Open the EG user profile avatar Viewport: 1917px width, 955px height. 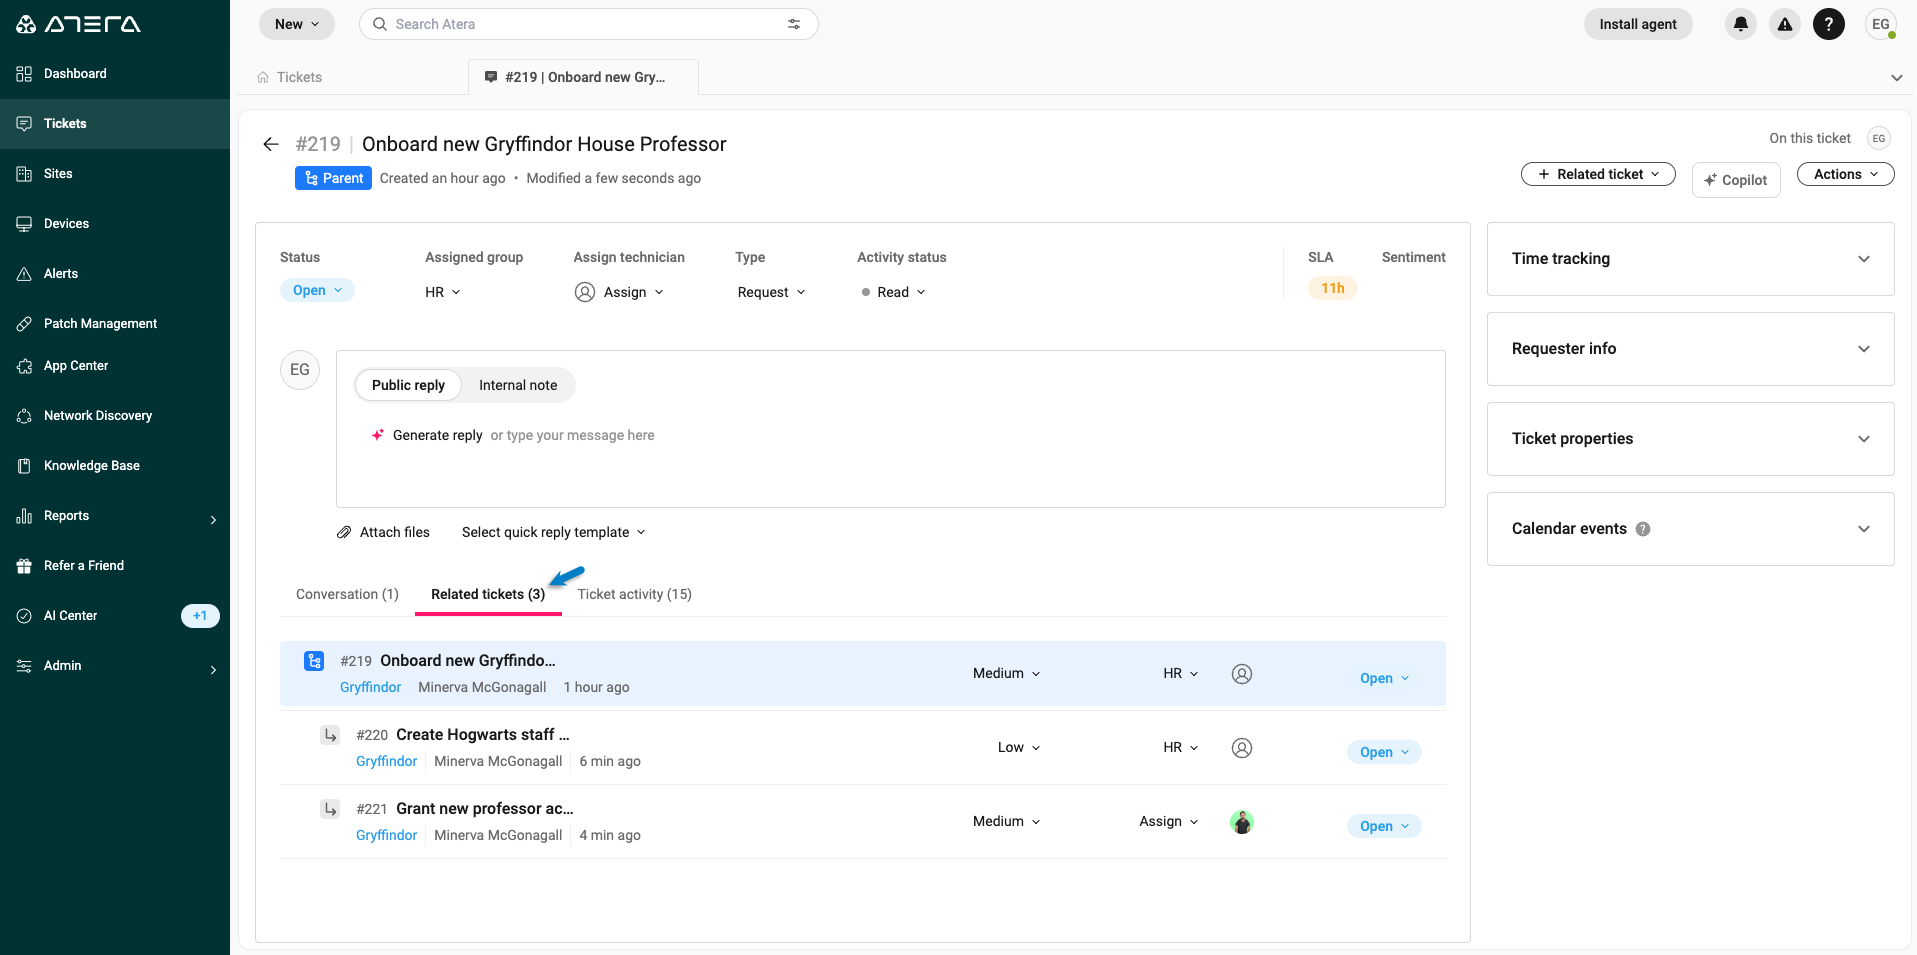tap(1881, 24)
